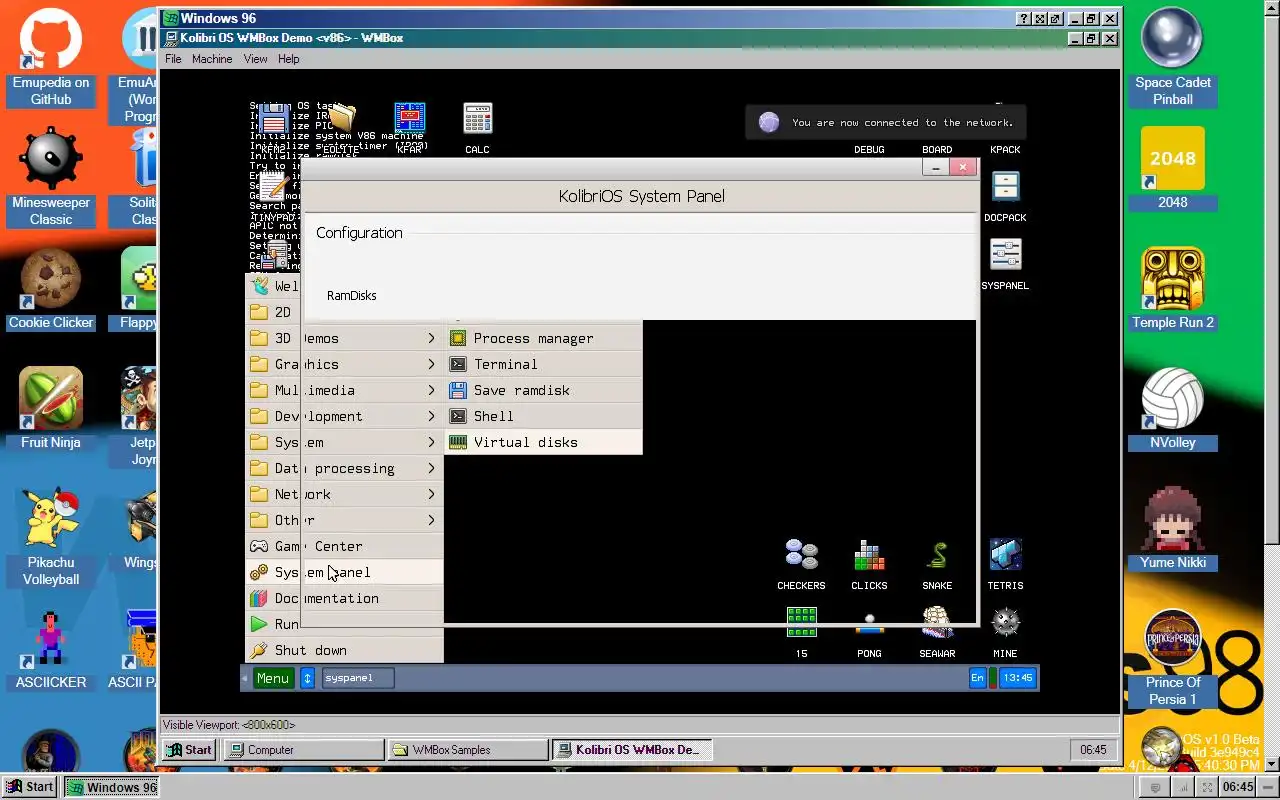
Task: Click the outer Start button
Action: (29, 787)
